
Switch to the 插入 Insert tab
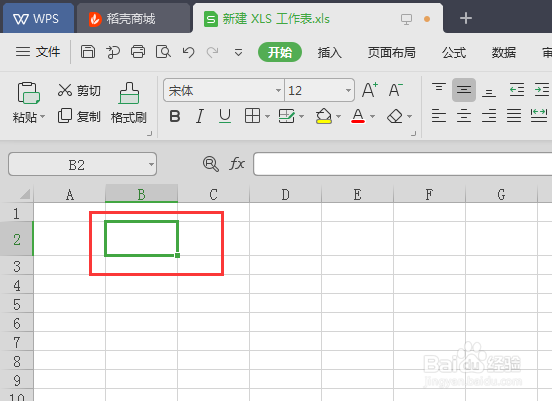coord(330,52)
